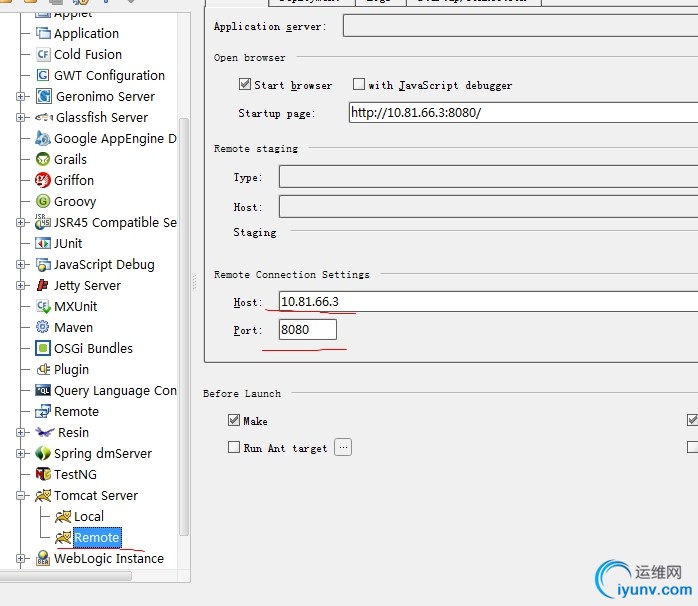698x606 pixels.
Task: Enable the with JavaScript debugger checkbox
Action: 359,84
